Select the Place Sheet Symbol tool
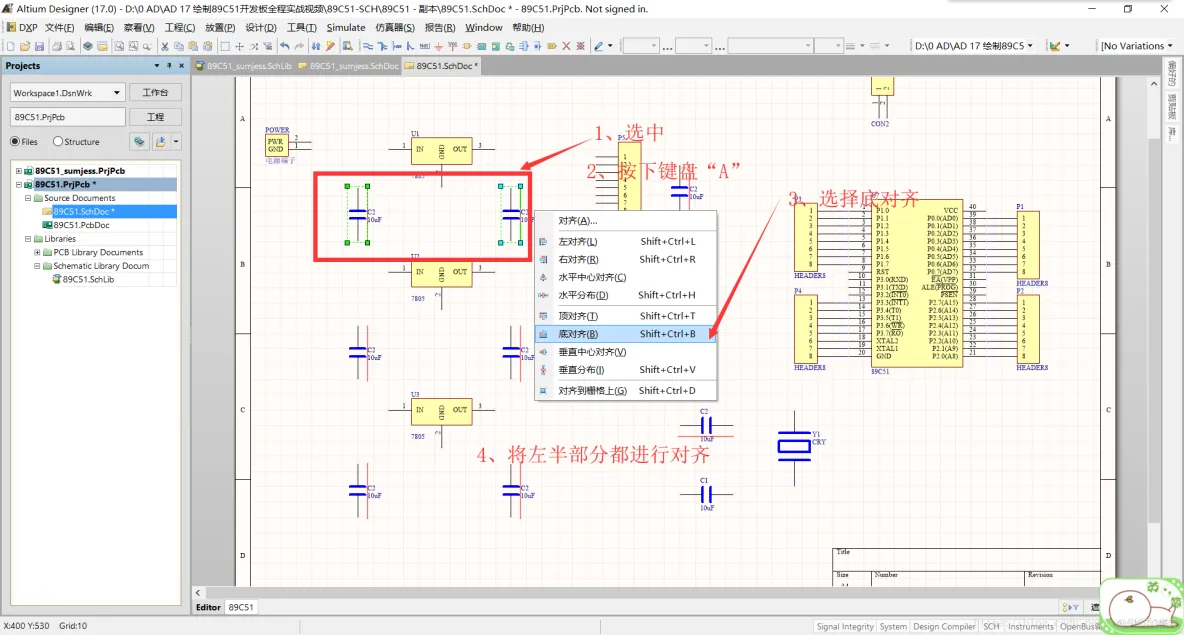 pos(482,46)
